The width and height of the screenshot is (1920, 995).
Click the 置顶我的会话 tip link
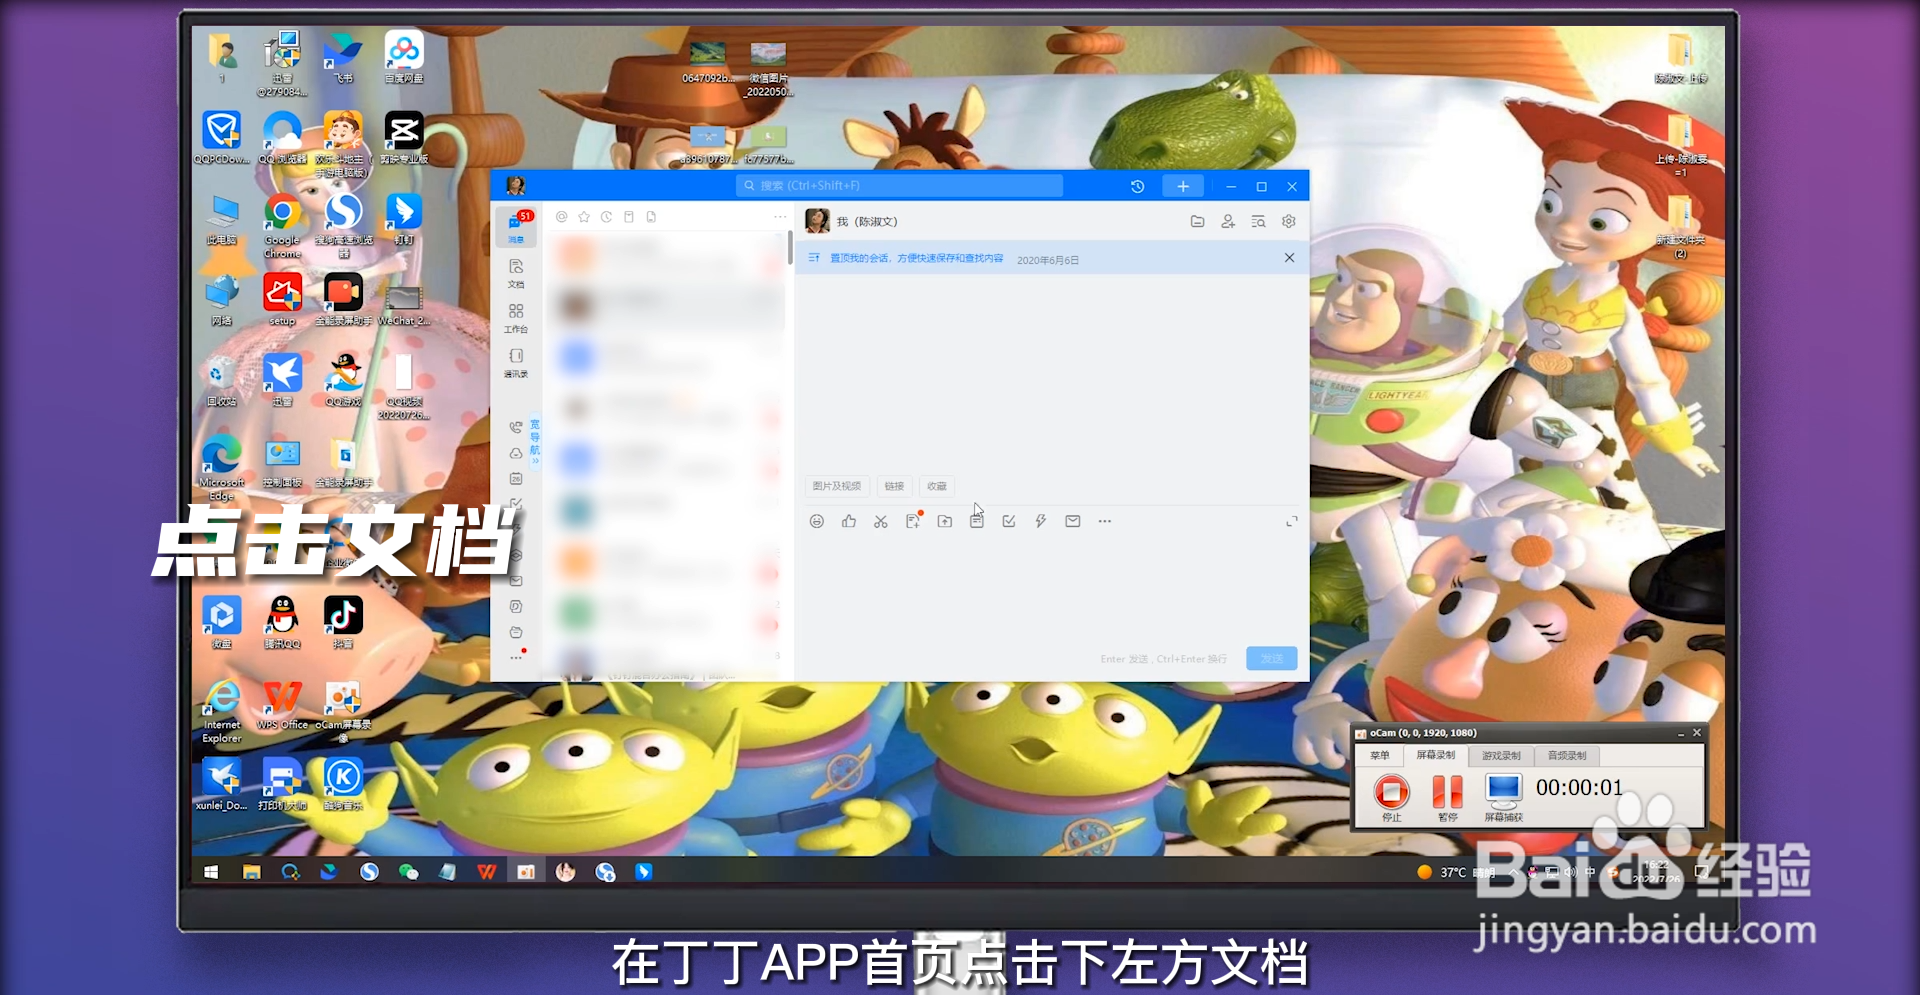click(916, 259)
